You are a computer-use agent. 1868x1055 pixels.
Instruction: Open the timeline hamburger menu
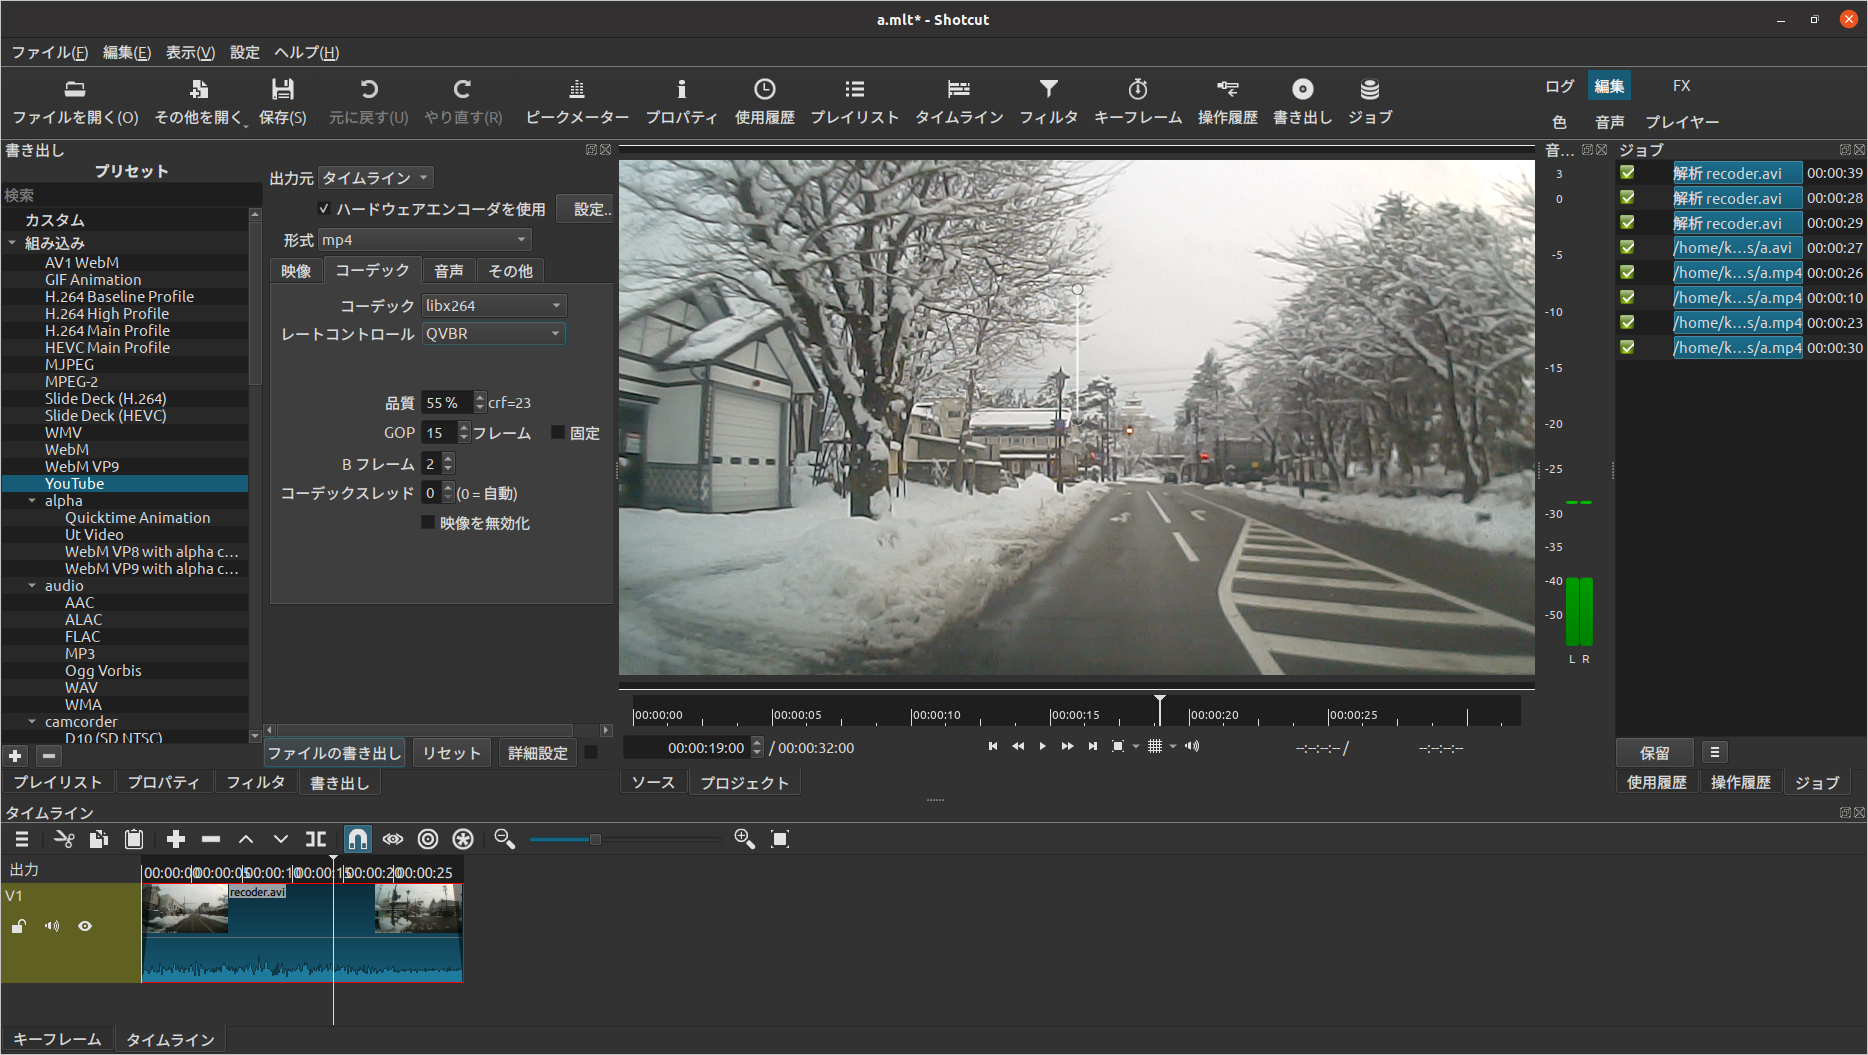tap(21, 839)
